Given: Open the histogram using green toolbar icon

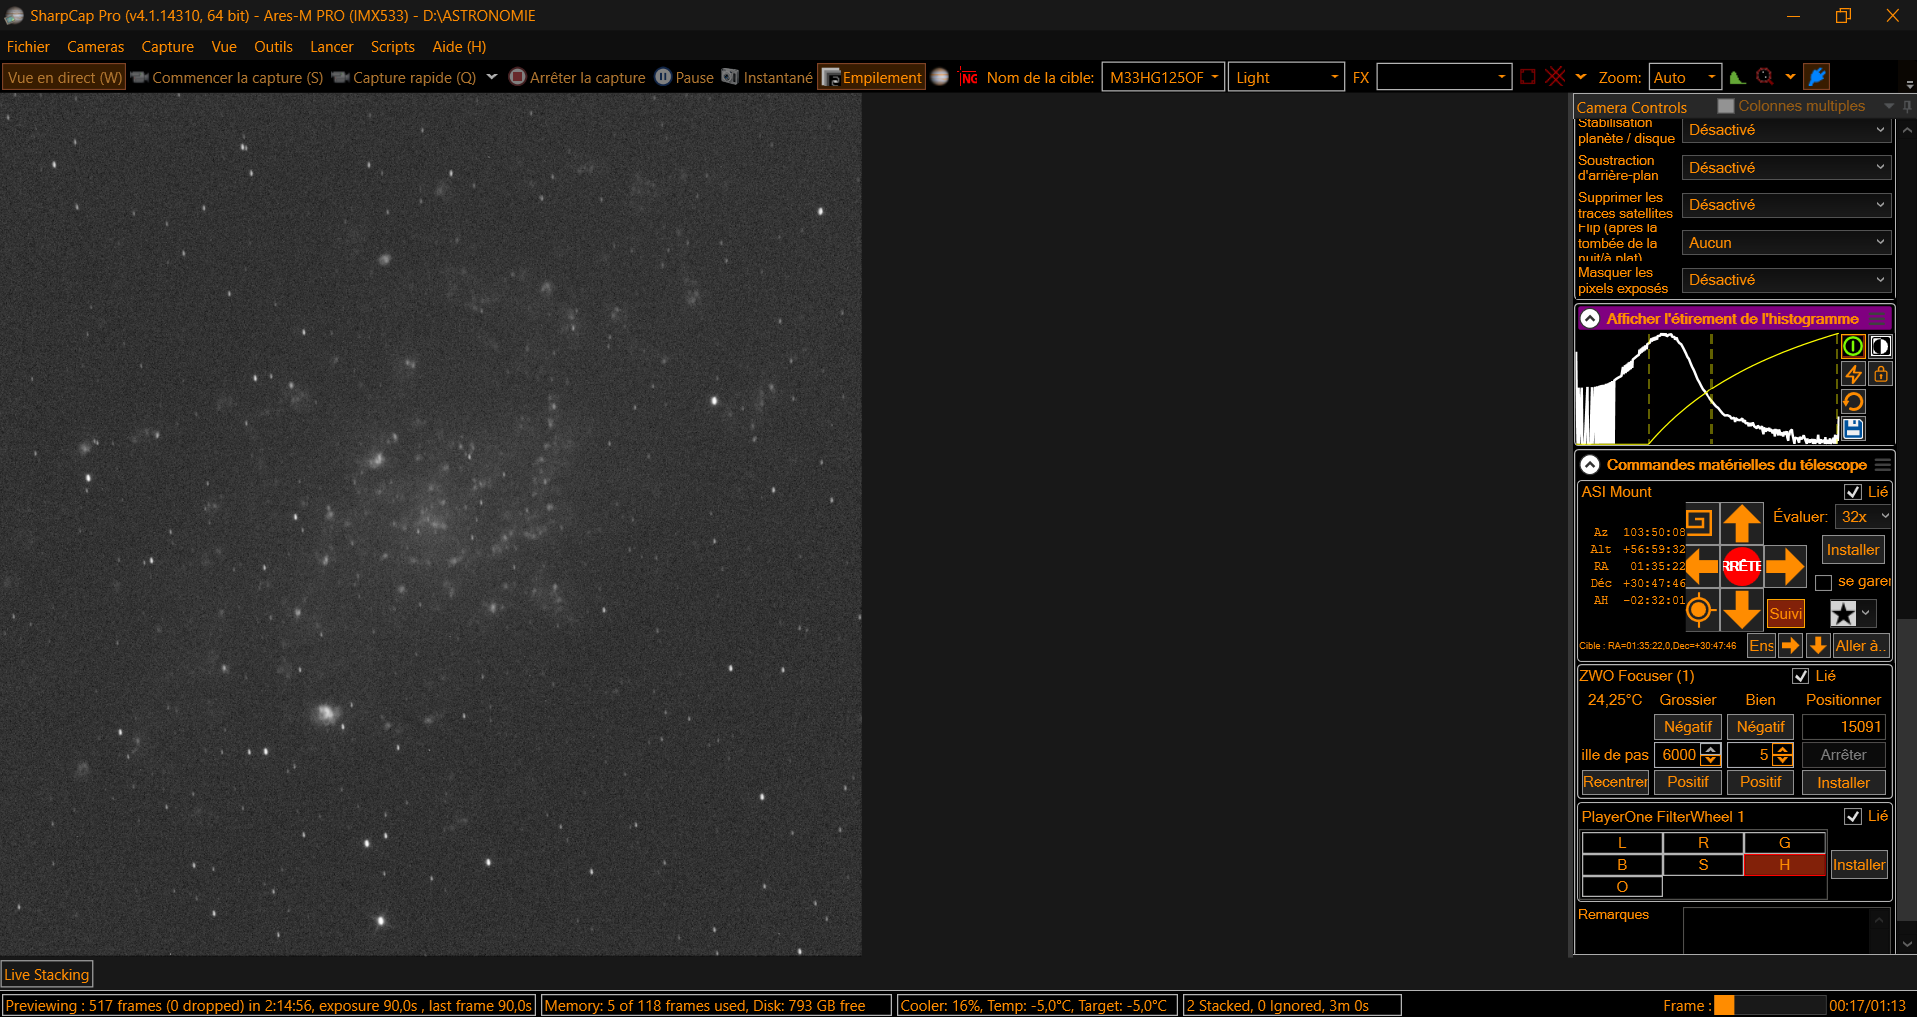Looking at the screenshot, I should tap(1737, 78).
